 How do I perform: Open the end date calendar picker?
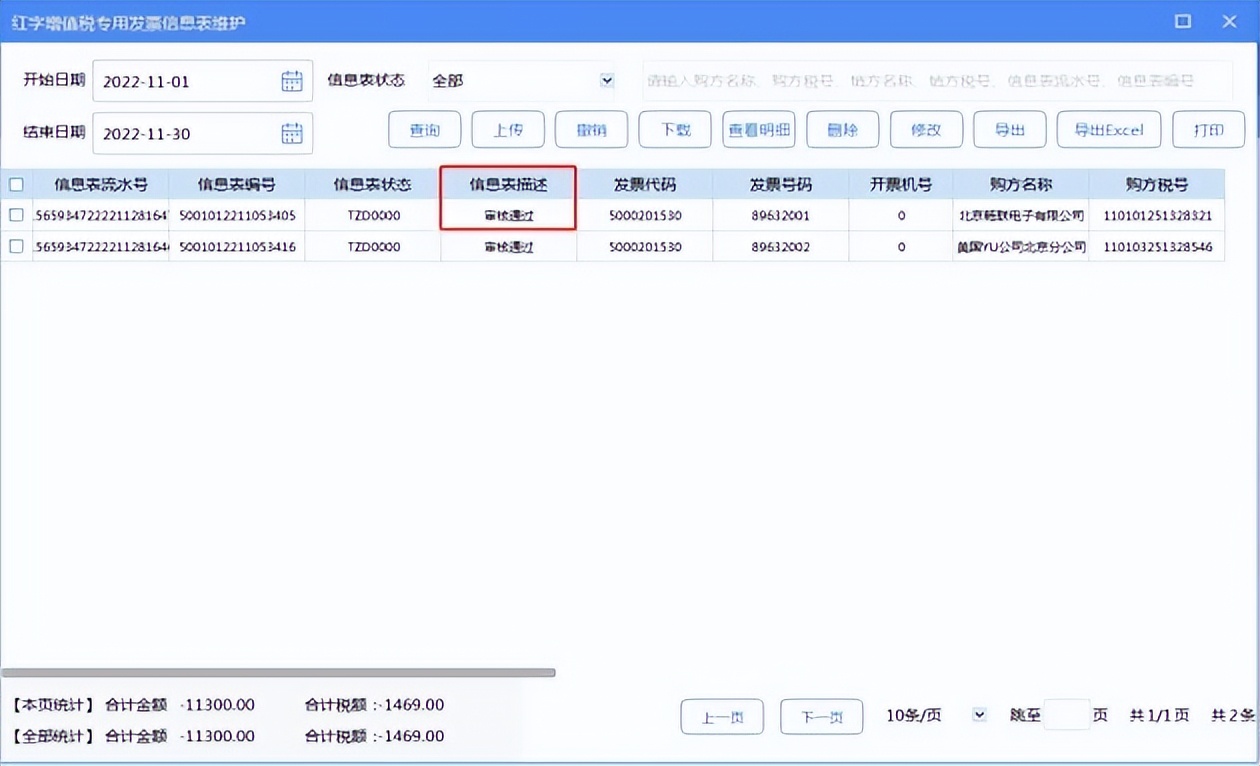pyautogui.click(x=290, y=133)
